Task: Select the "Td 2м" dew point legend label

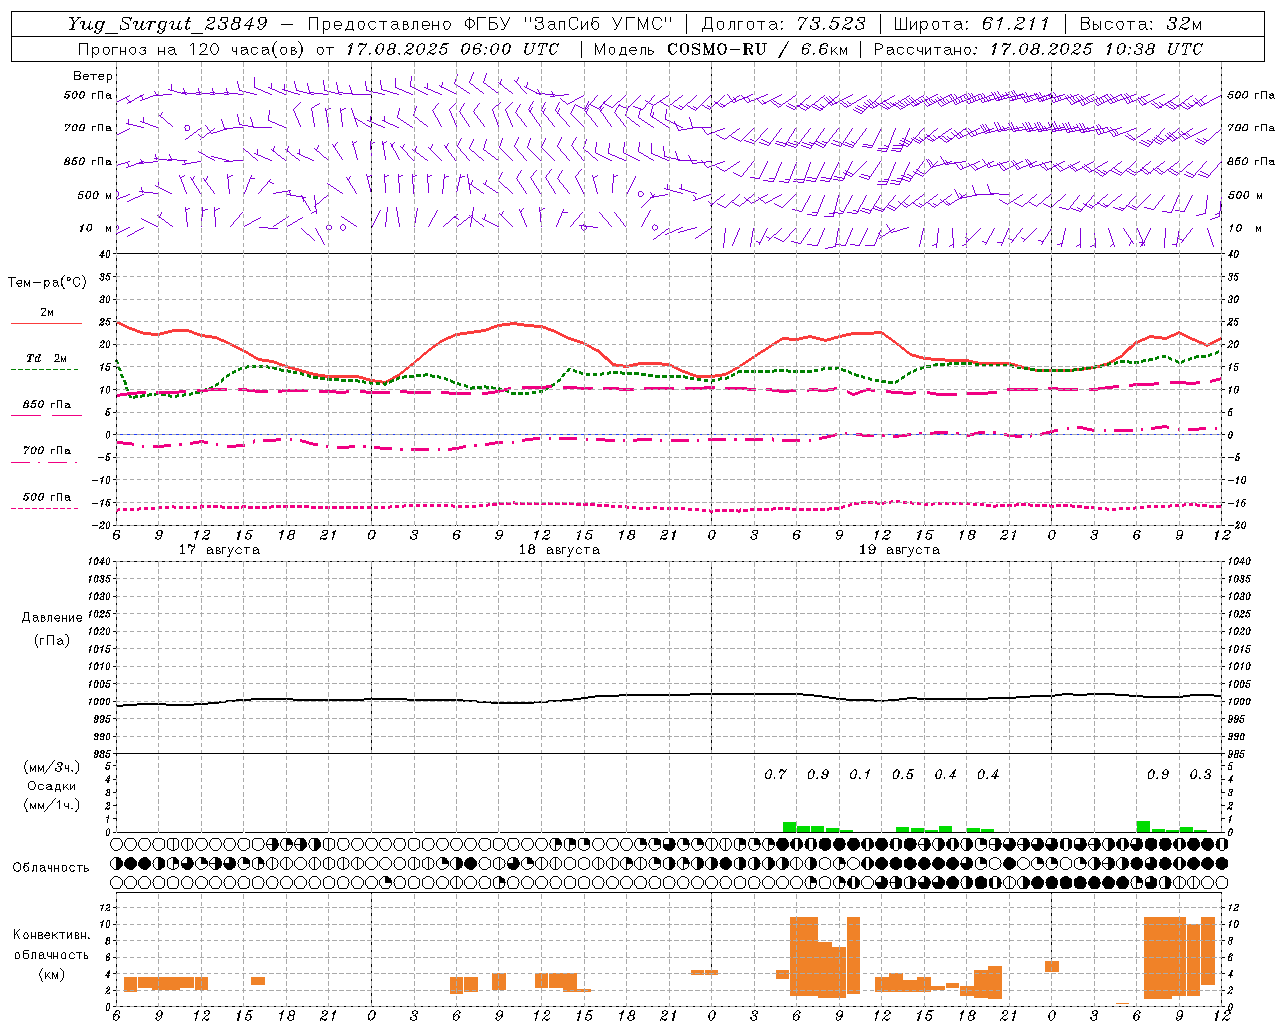Action: click(x=46, y=358)
